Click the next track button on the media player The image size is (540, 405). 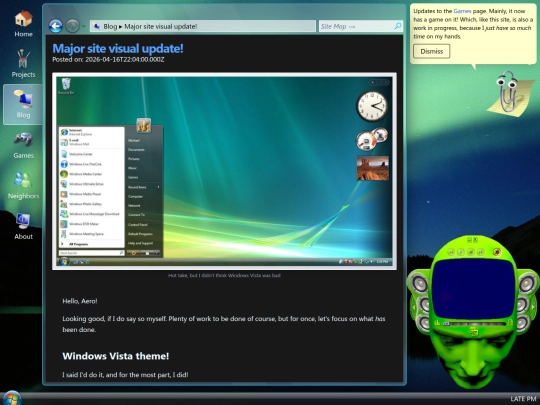481,252
